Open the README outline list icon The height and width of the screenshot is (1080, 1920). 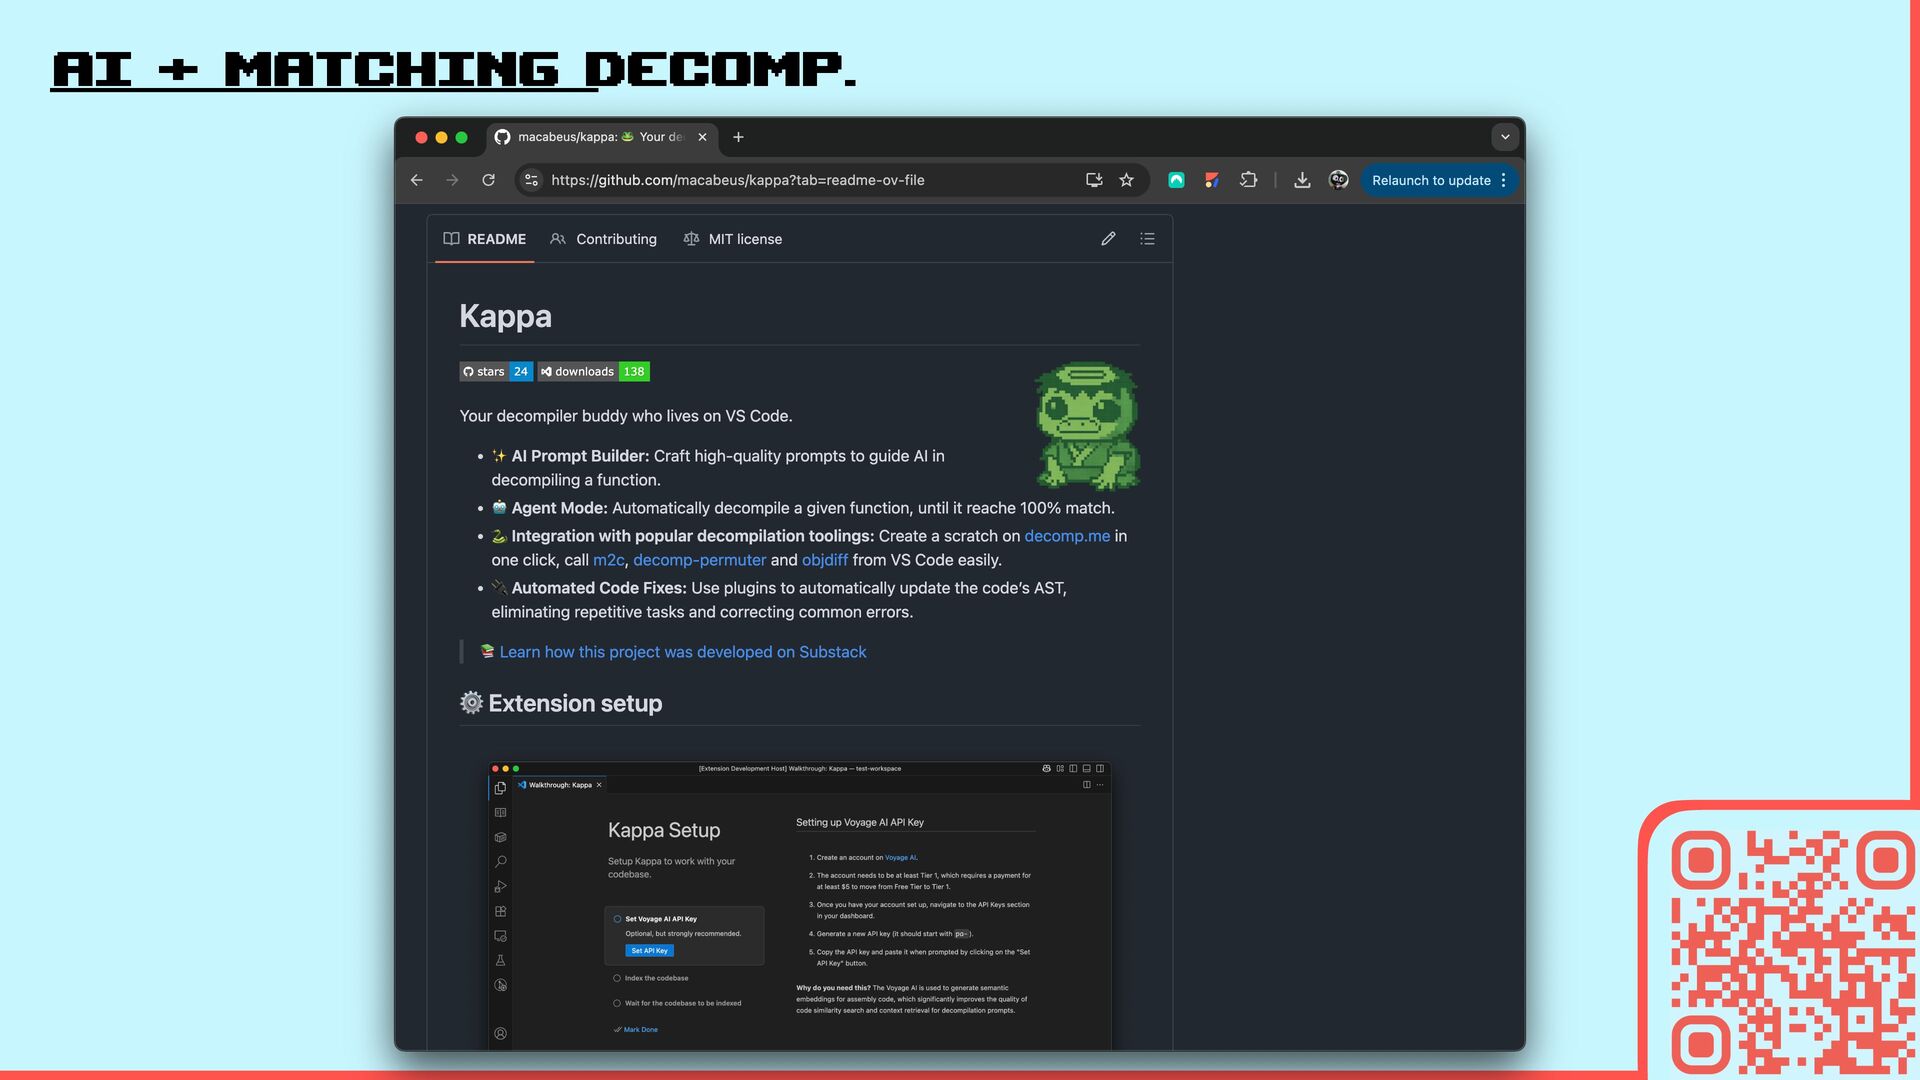1147,239
